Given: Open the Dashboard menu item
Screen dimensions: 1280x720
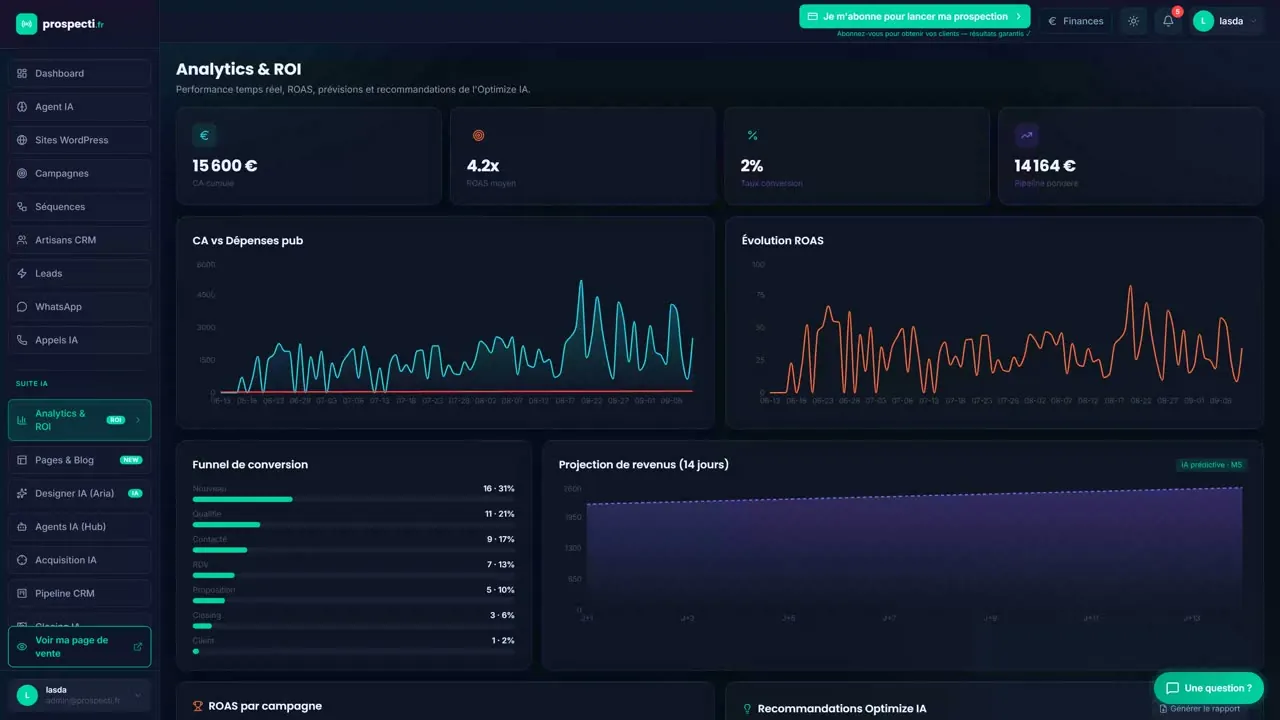Looking at the screenshot, I should (80, 73).
